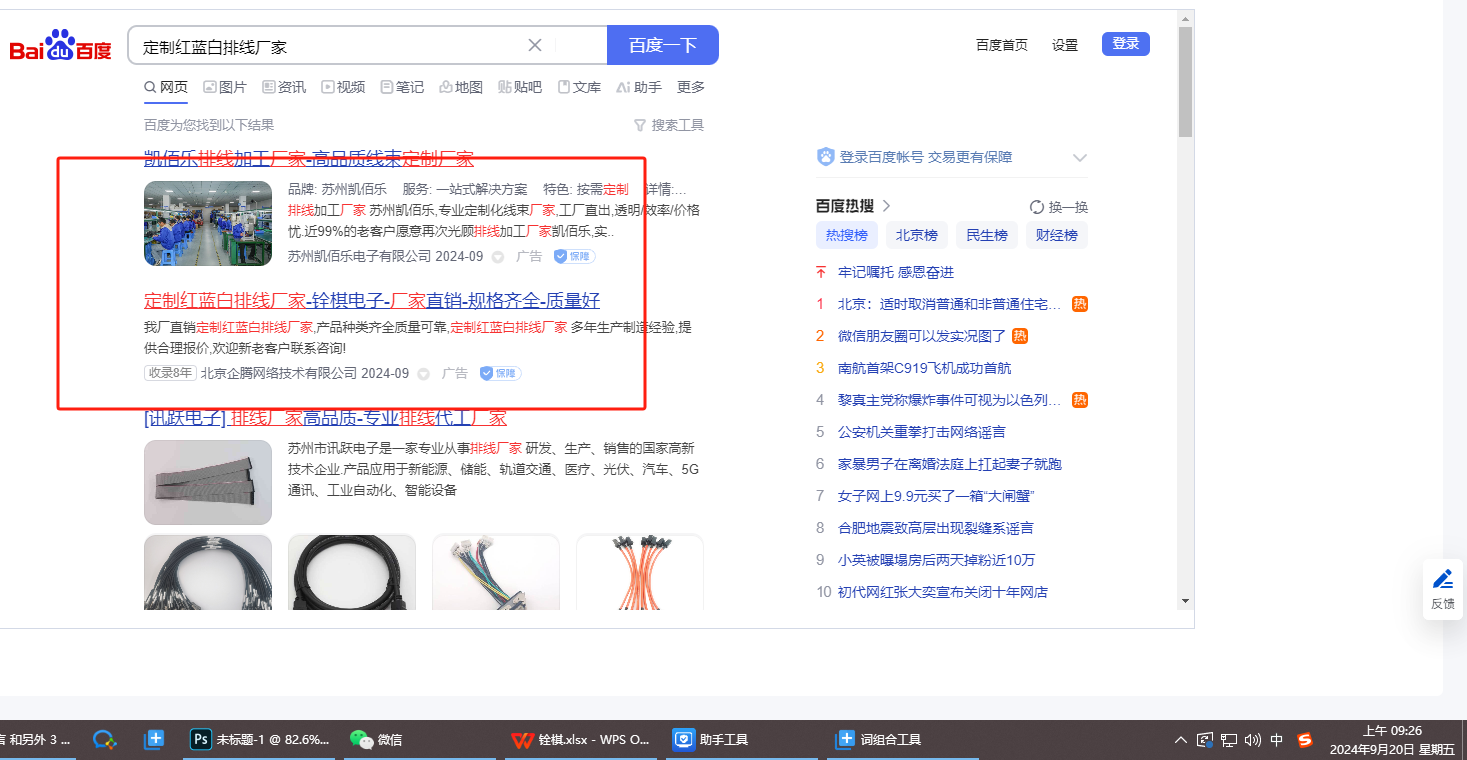Screen dimensions: 1467x760
Task: Go to the 地图 tab
Action: click(461, 87)
